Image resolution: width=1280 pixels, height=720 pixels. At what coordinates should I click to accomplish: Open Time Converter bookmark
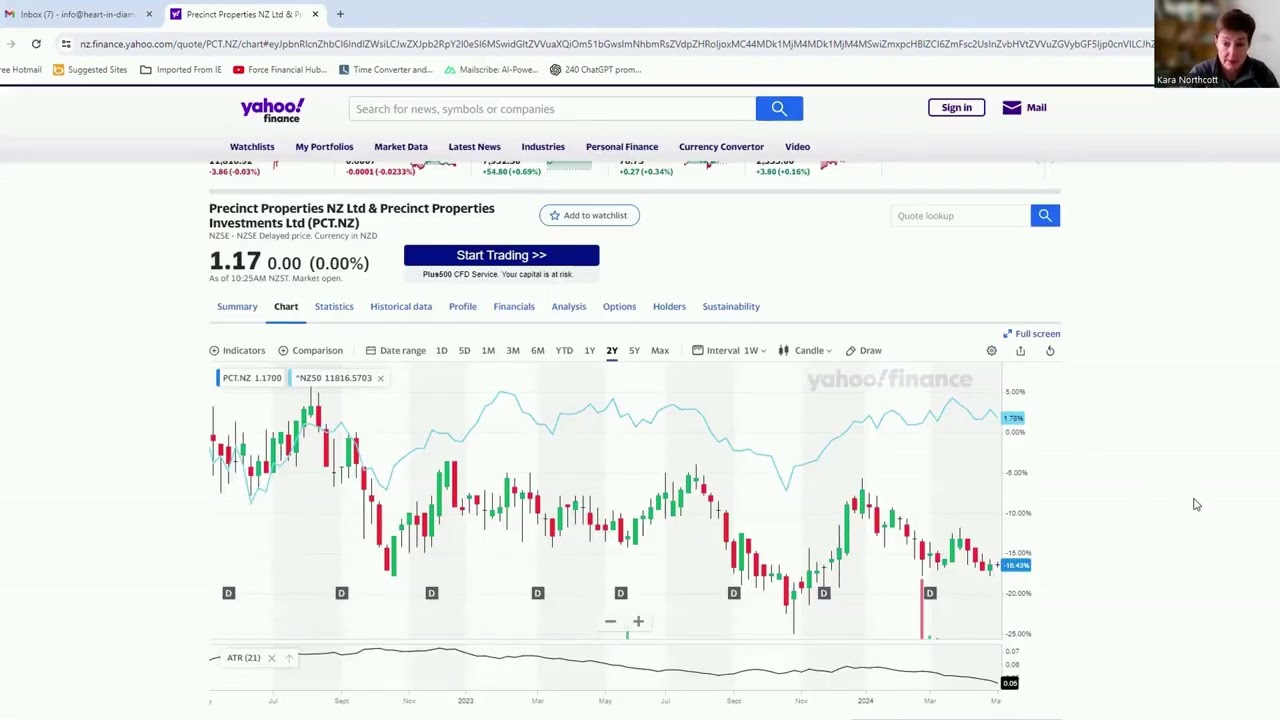(x=386, y=70)
